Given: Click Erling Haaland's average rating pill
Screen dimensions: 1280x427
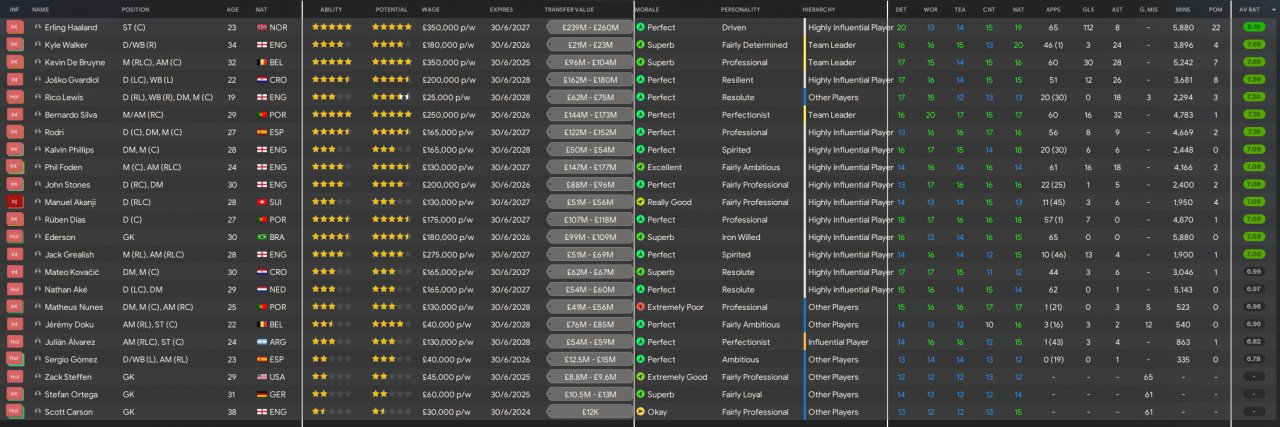Looking at the screenshot, I should (x=1253, y=27).
